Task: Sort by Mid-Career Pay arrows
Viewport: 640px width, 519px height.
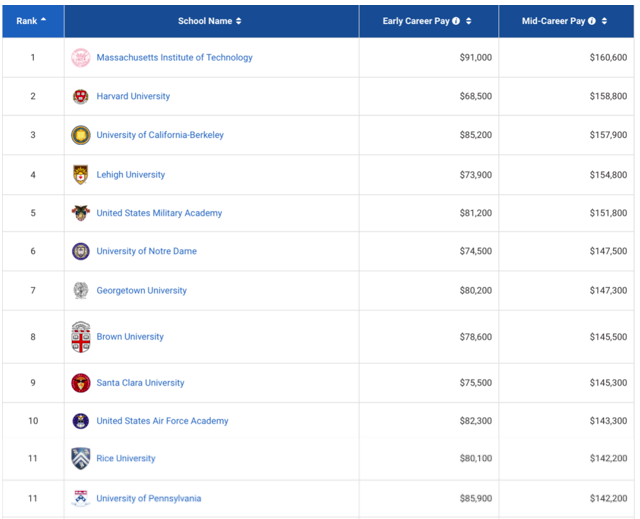Action: click(604, 21)
